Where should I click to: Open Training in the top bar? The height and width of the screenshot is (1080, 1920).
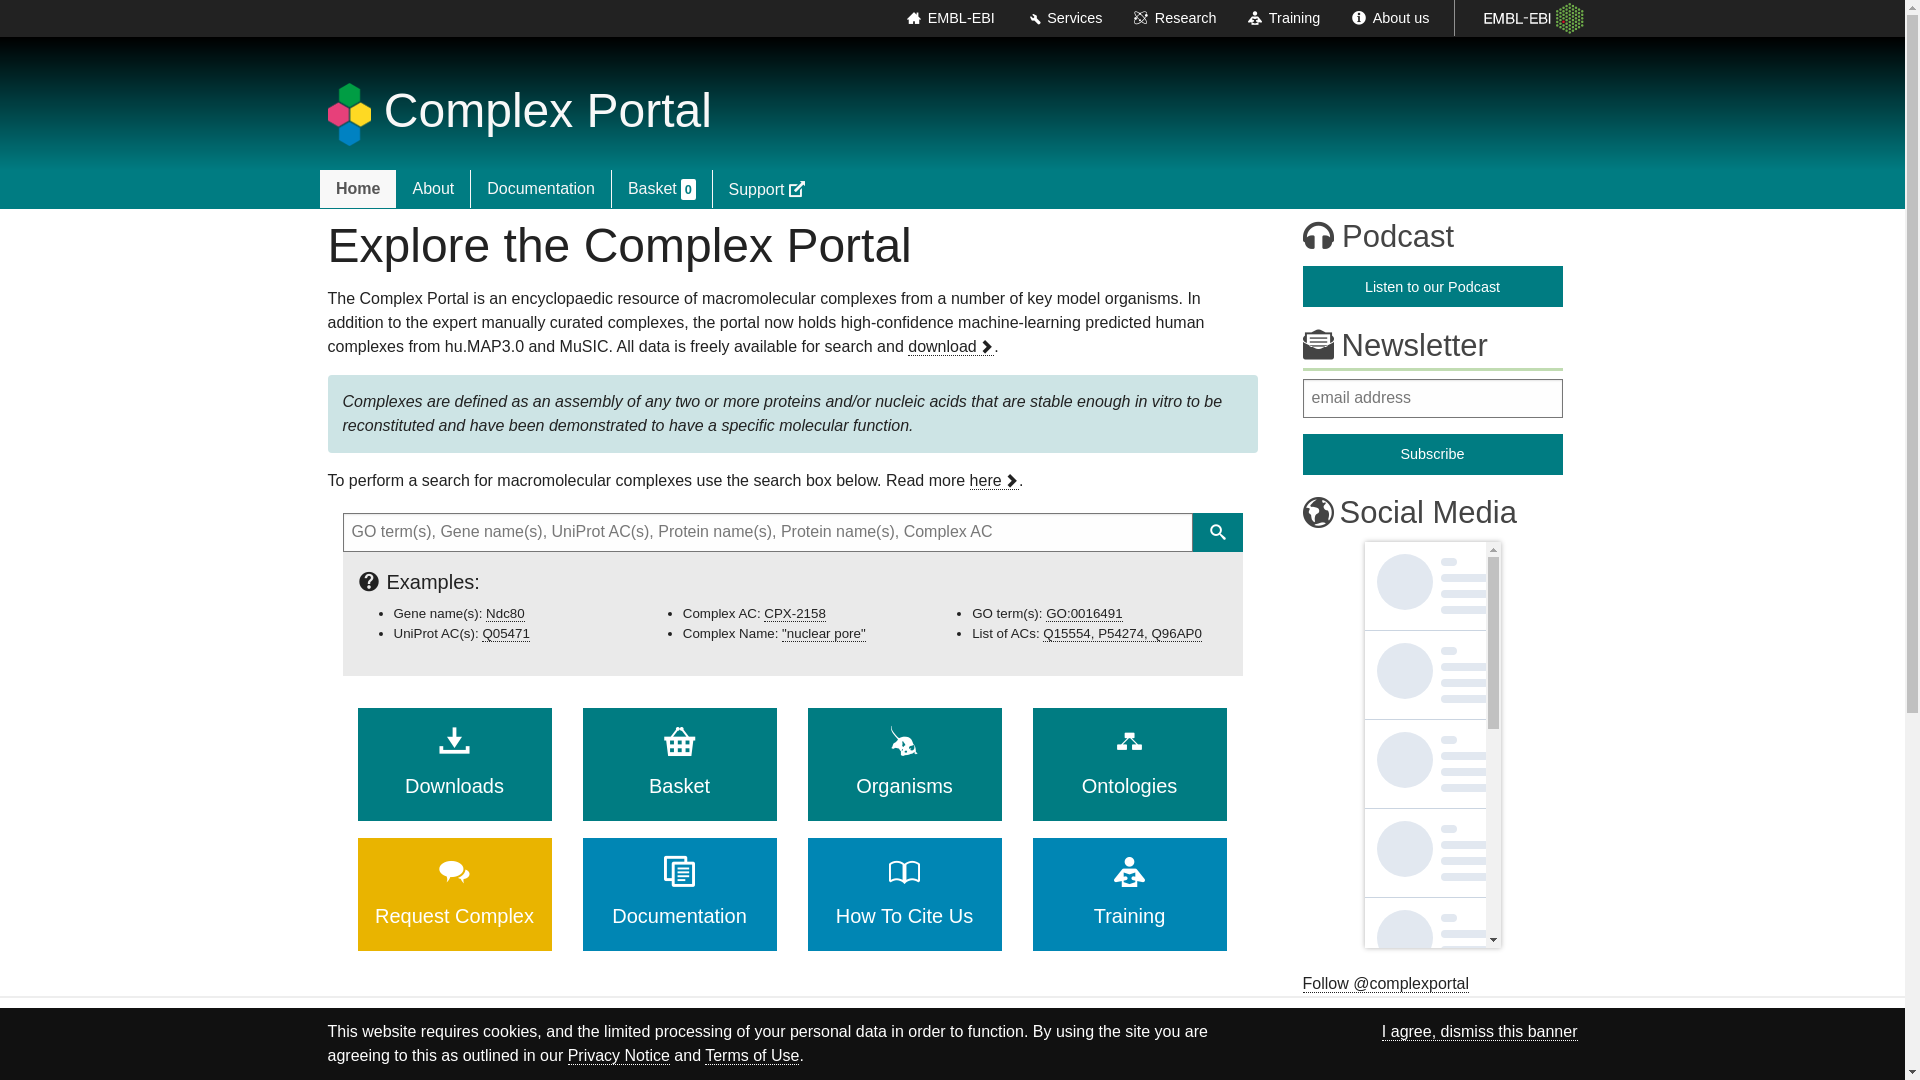pyautogui.click(x=1284, y=18)
